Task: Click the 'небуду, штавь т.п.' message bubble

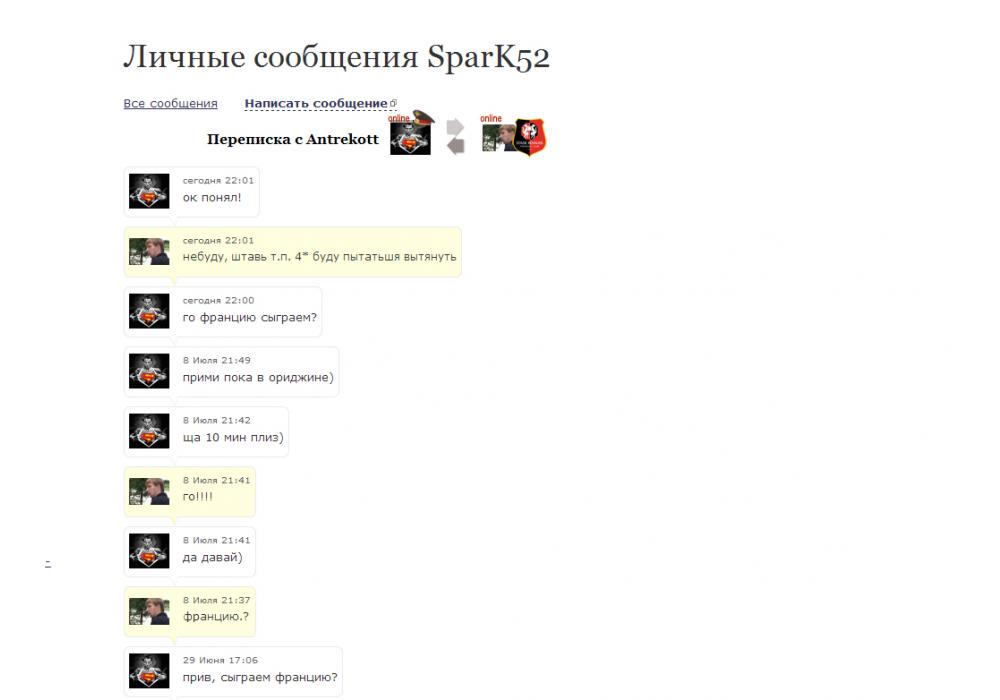Action: click(x=293, y=252)
